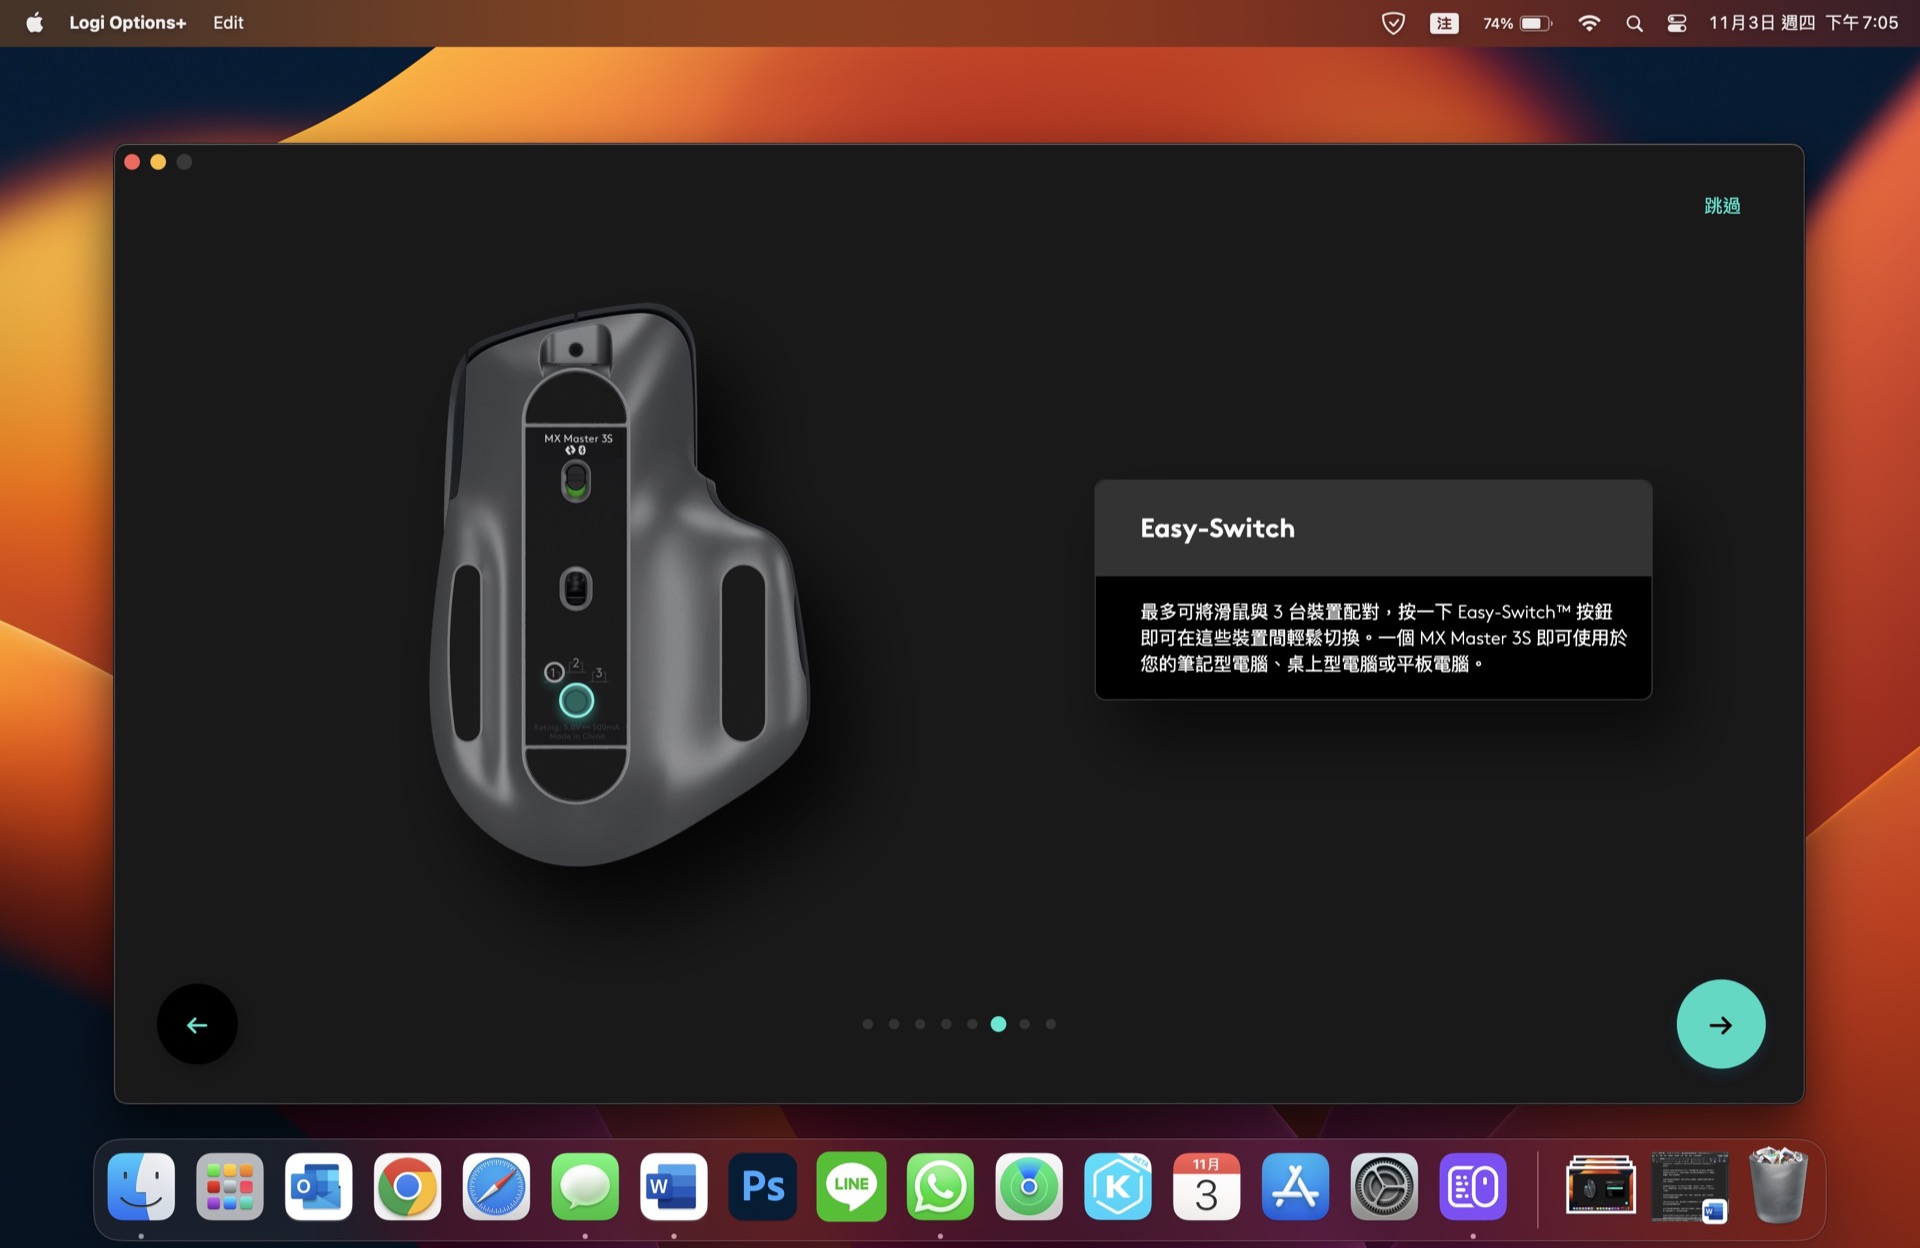Jump to the first page indicator dot
The height and width of the screenshot is (1248, 1920).
tap(868, 1024)
